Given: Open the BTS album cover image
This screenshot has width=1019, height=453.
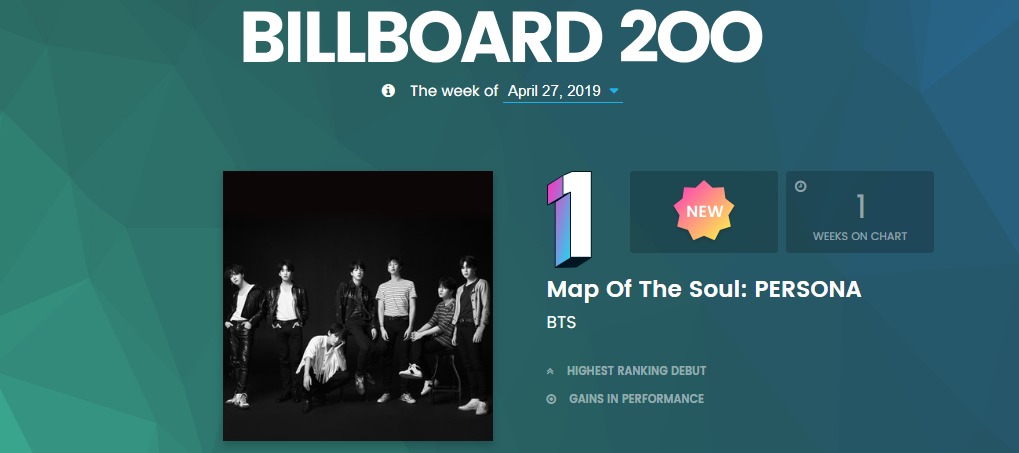Looking at the screenshot, I should pyautogui.click(x=358, y=306).
